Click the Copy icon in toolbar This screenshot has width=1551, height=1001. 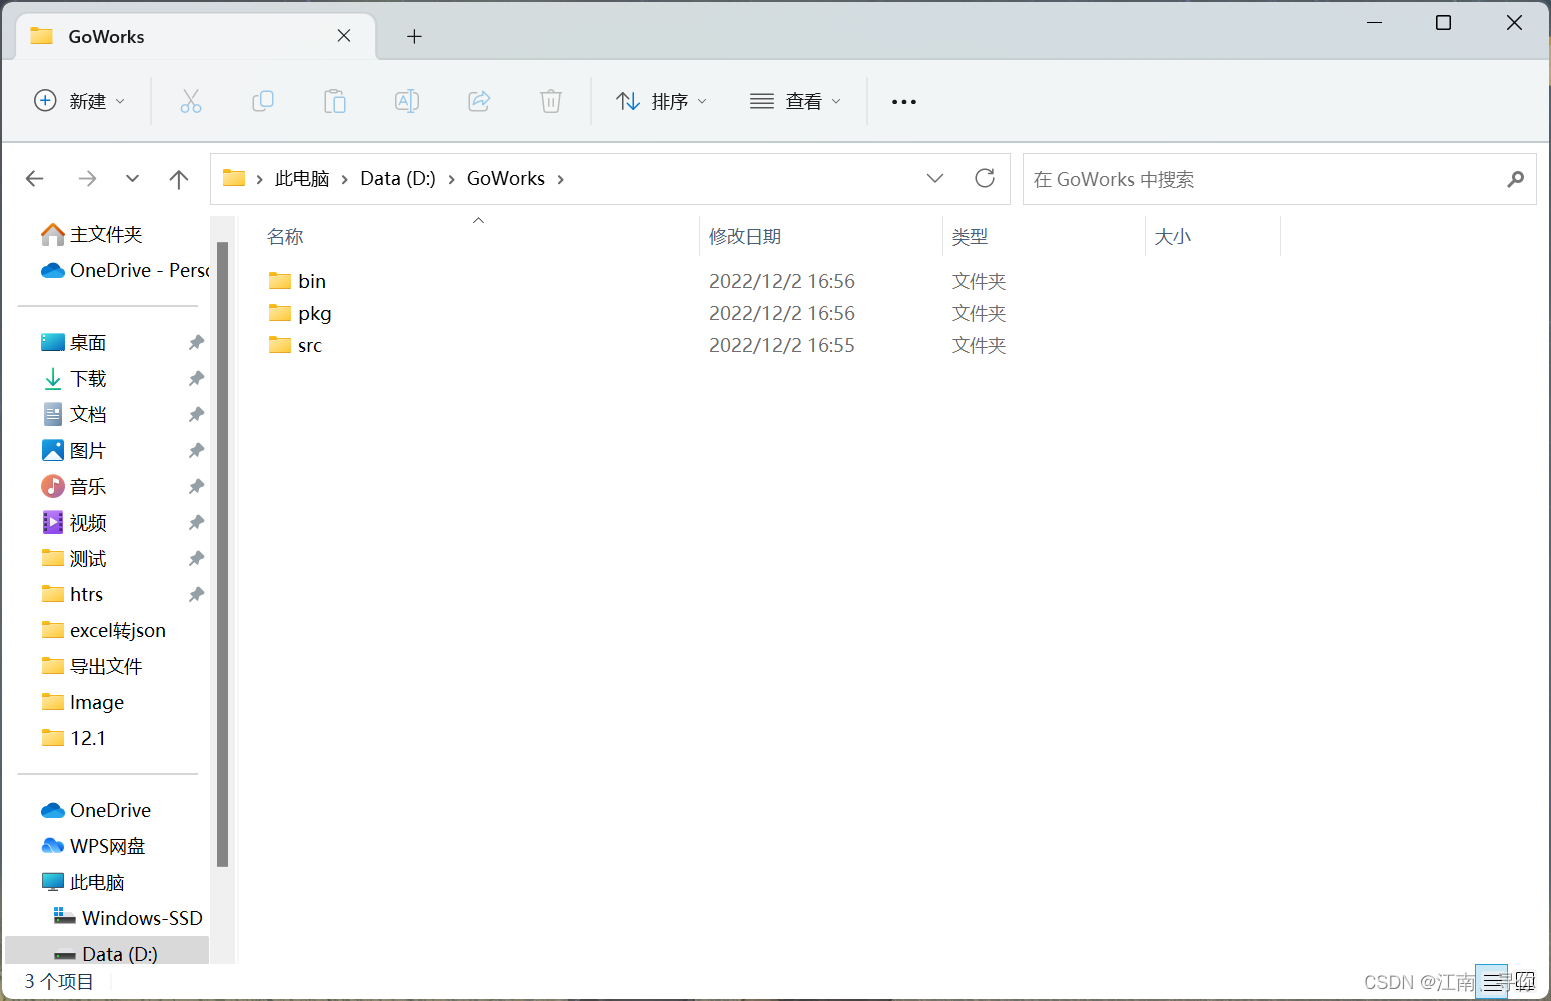(263, 101)
